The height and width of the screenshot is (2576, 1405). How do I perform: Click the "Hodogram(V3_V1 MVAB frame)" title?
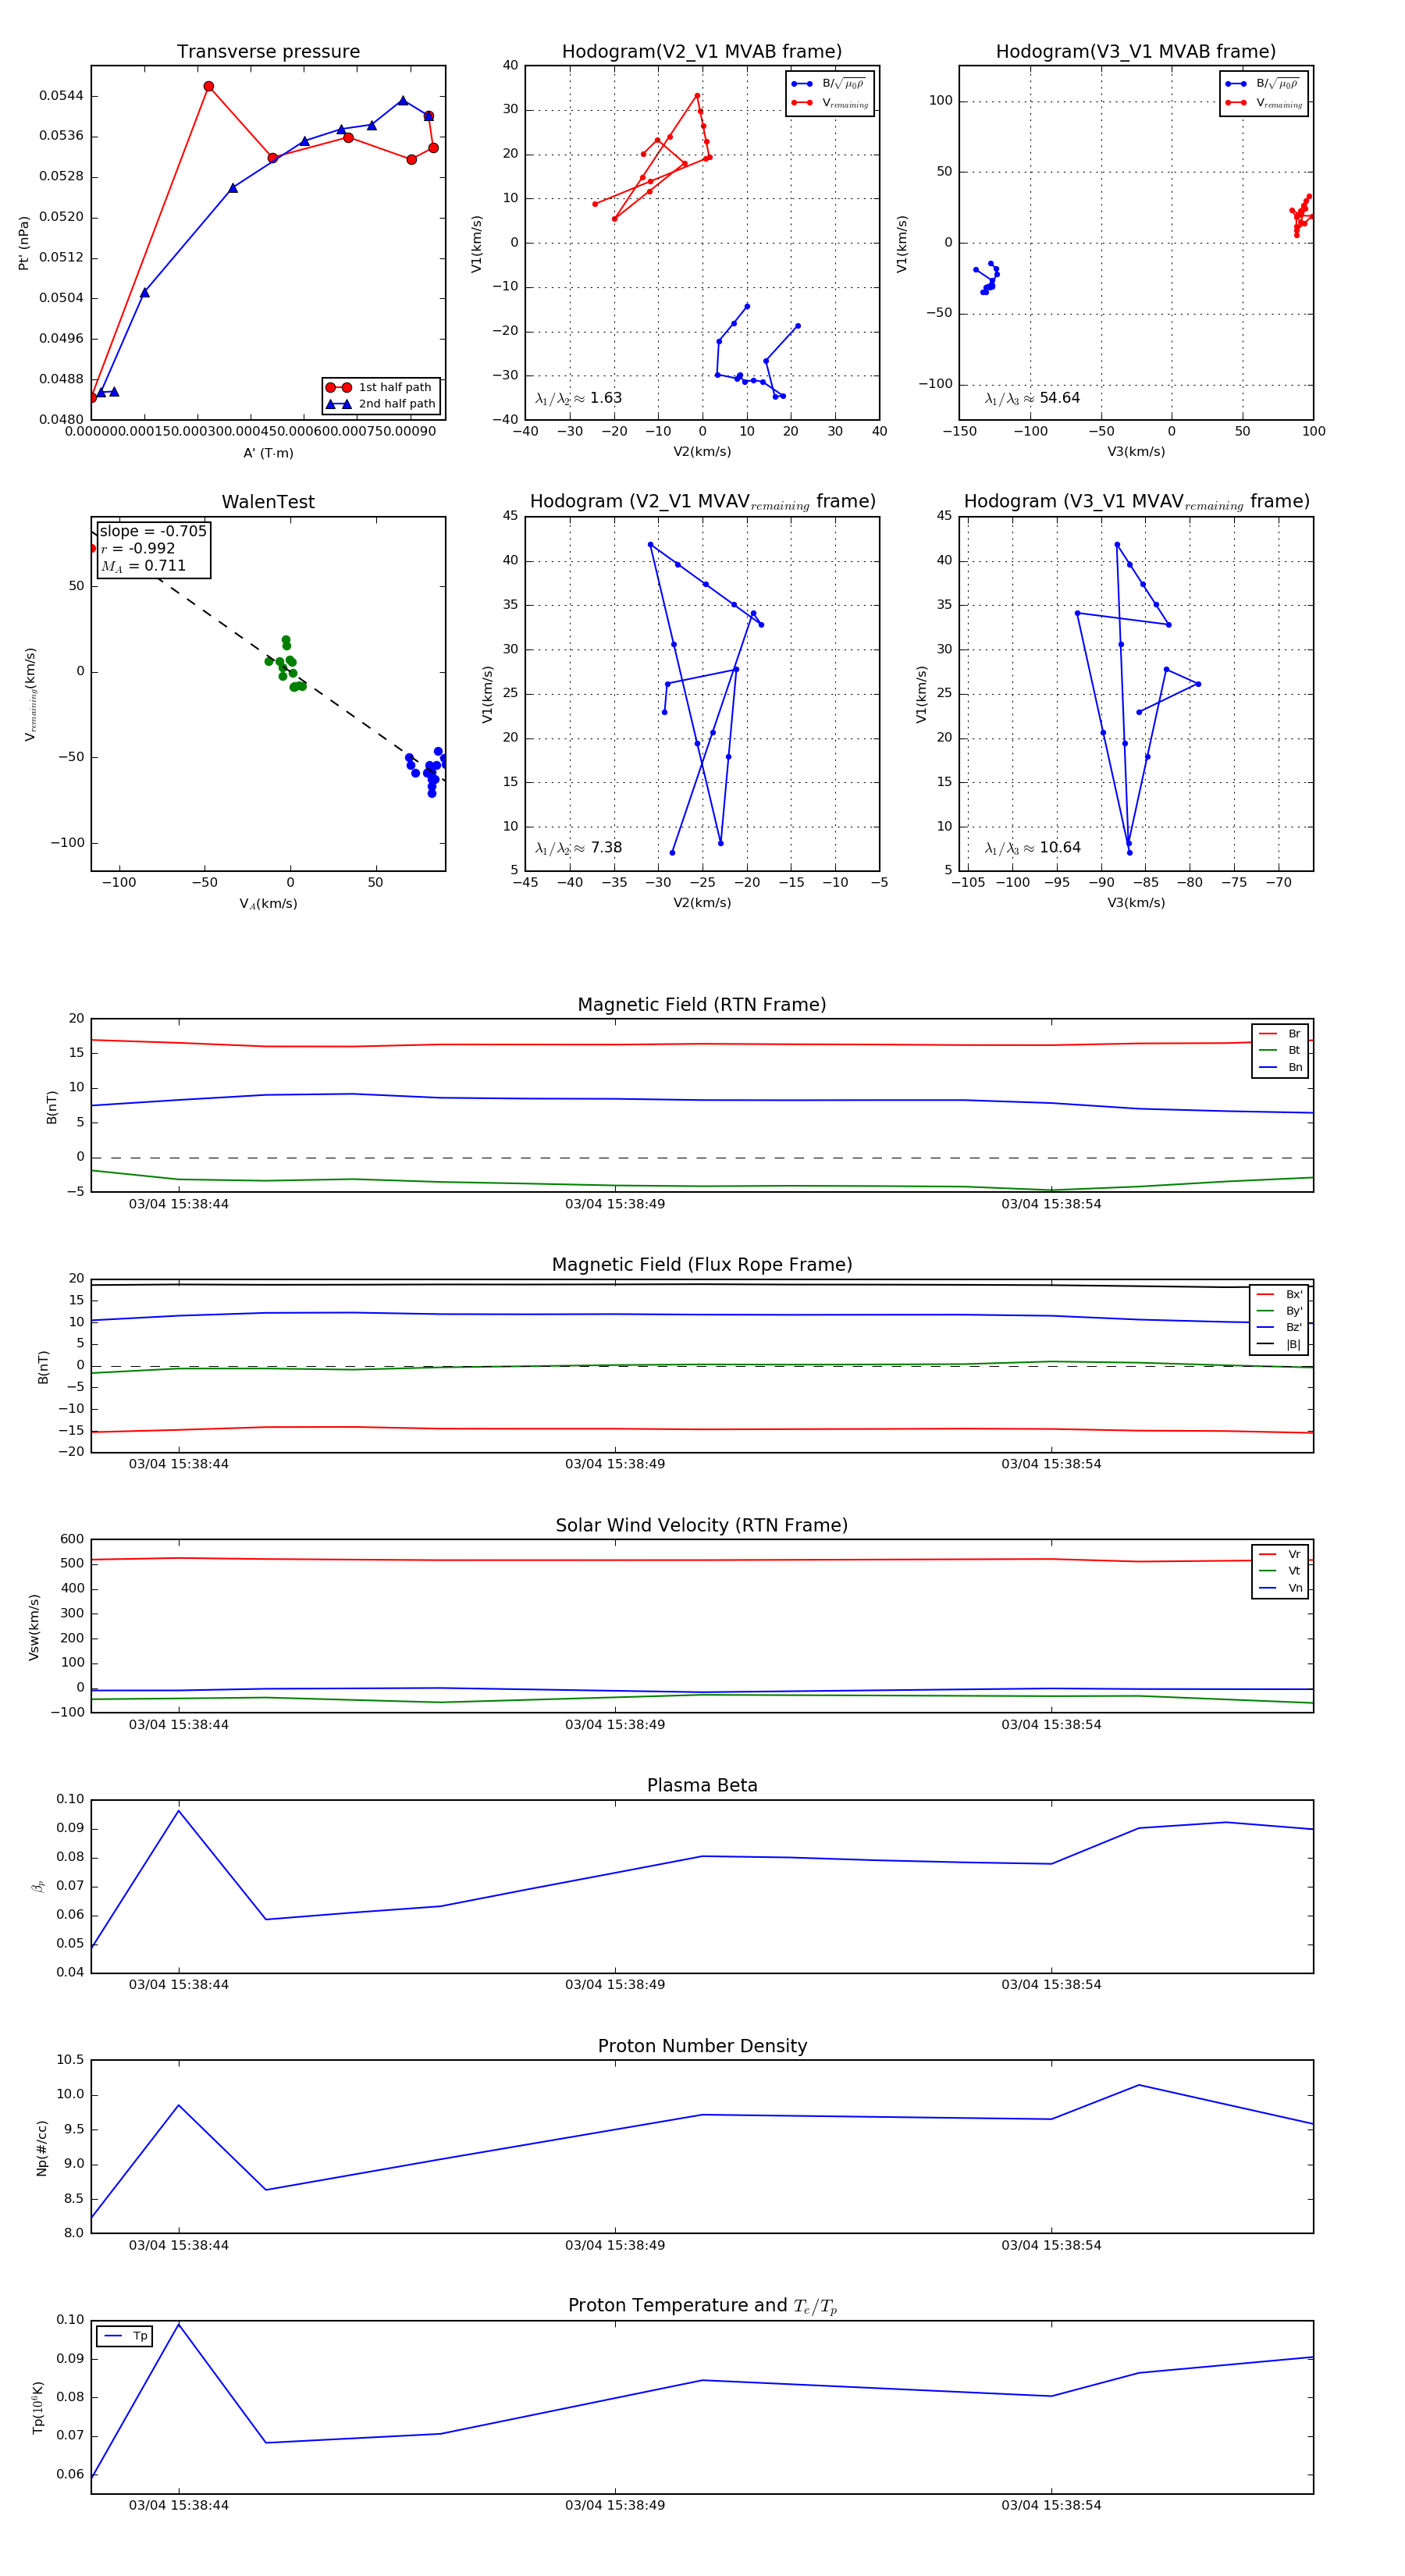[1136, 52]
